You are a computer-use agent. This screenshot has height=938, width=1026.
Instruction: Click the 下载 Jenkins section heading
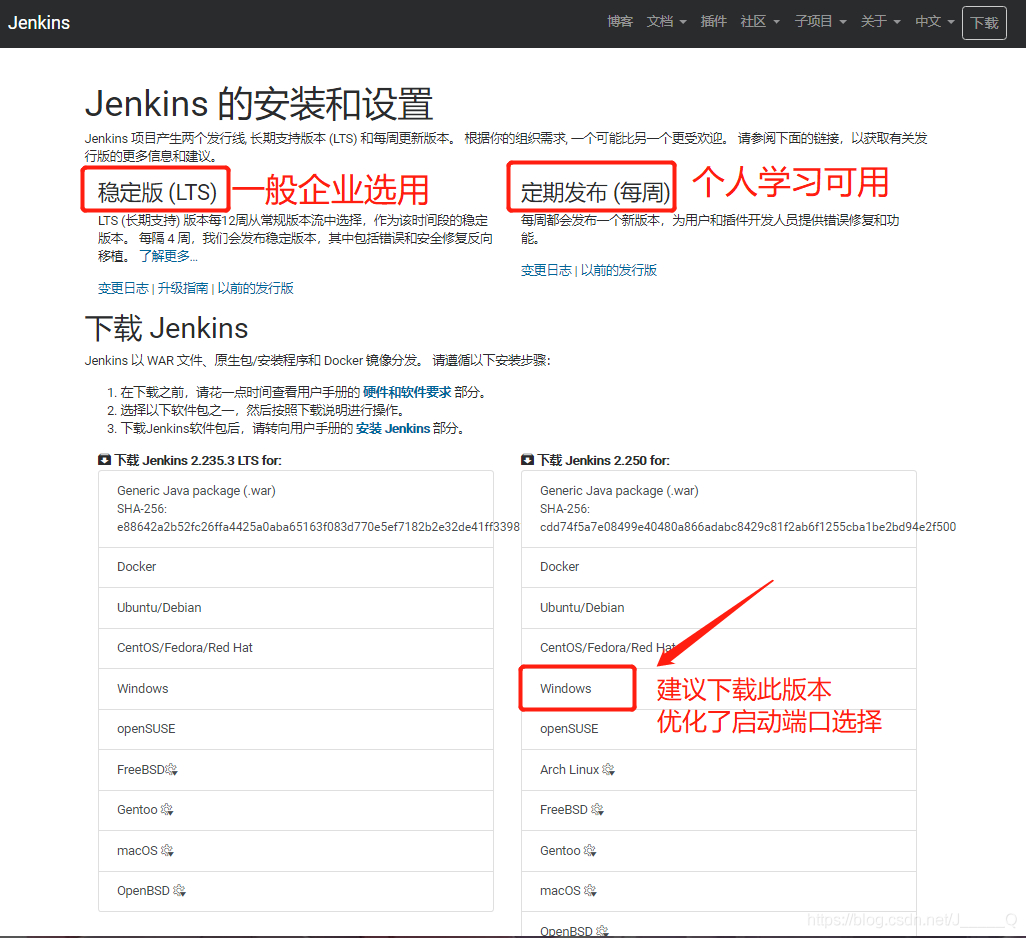coord(166,328)
